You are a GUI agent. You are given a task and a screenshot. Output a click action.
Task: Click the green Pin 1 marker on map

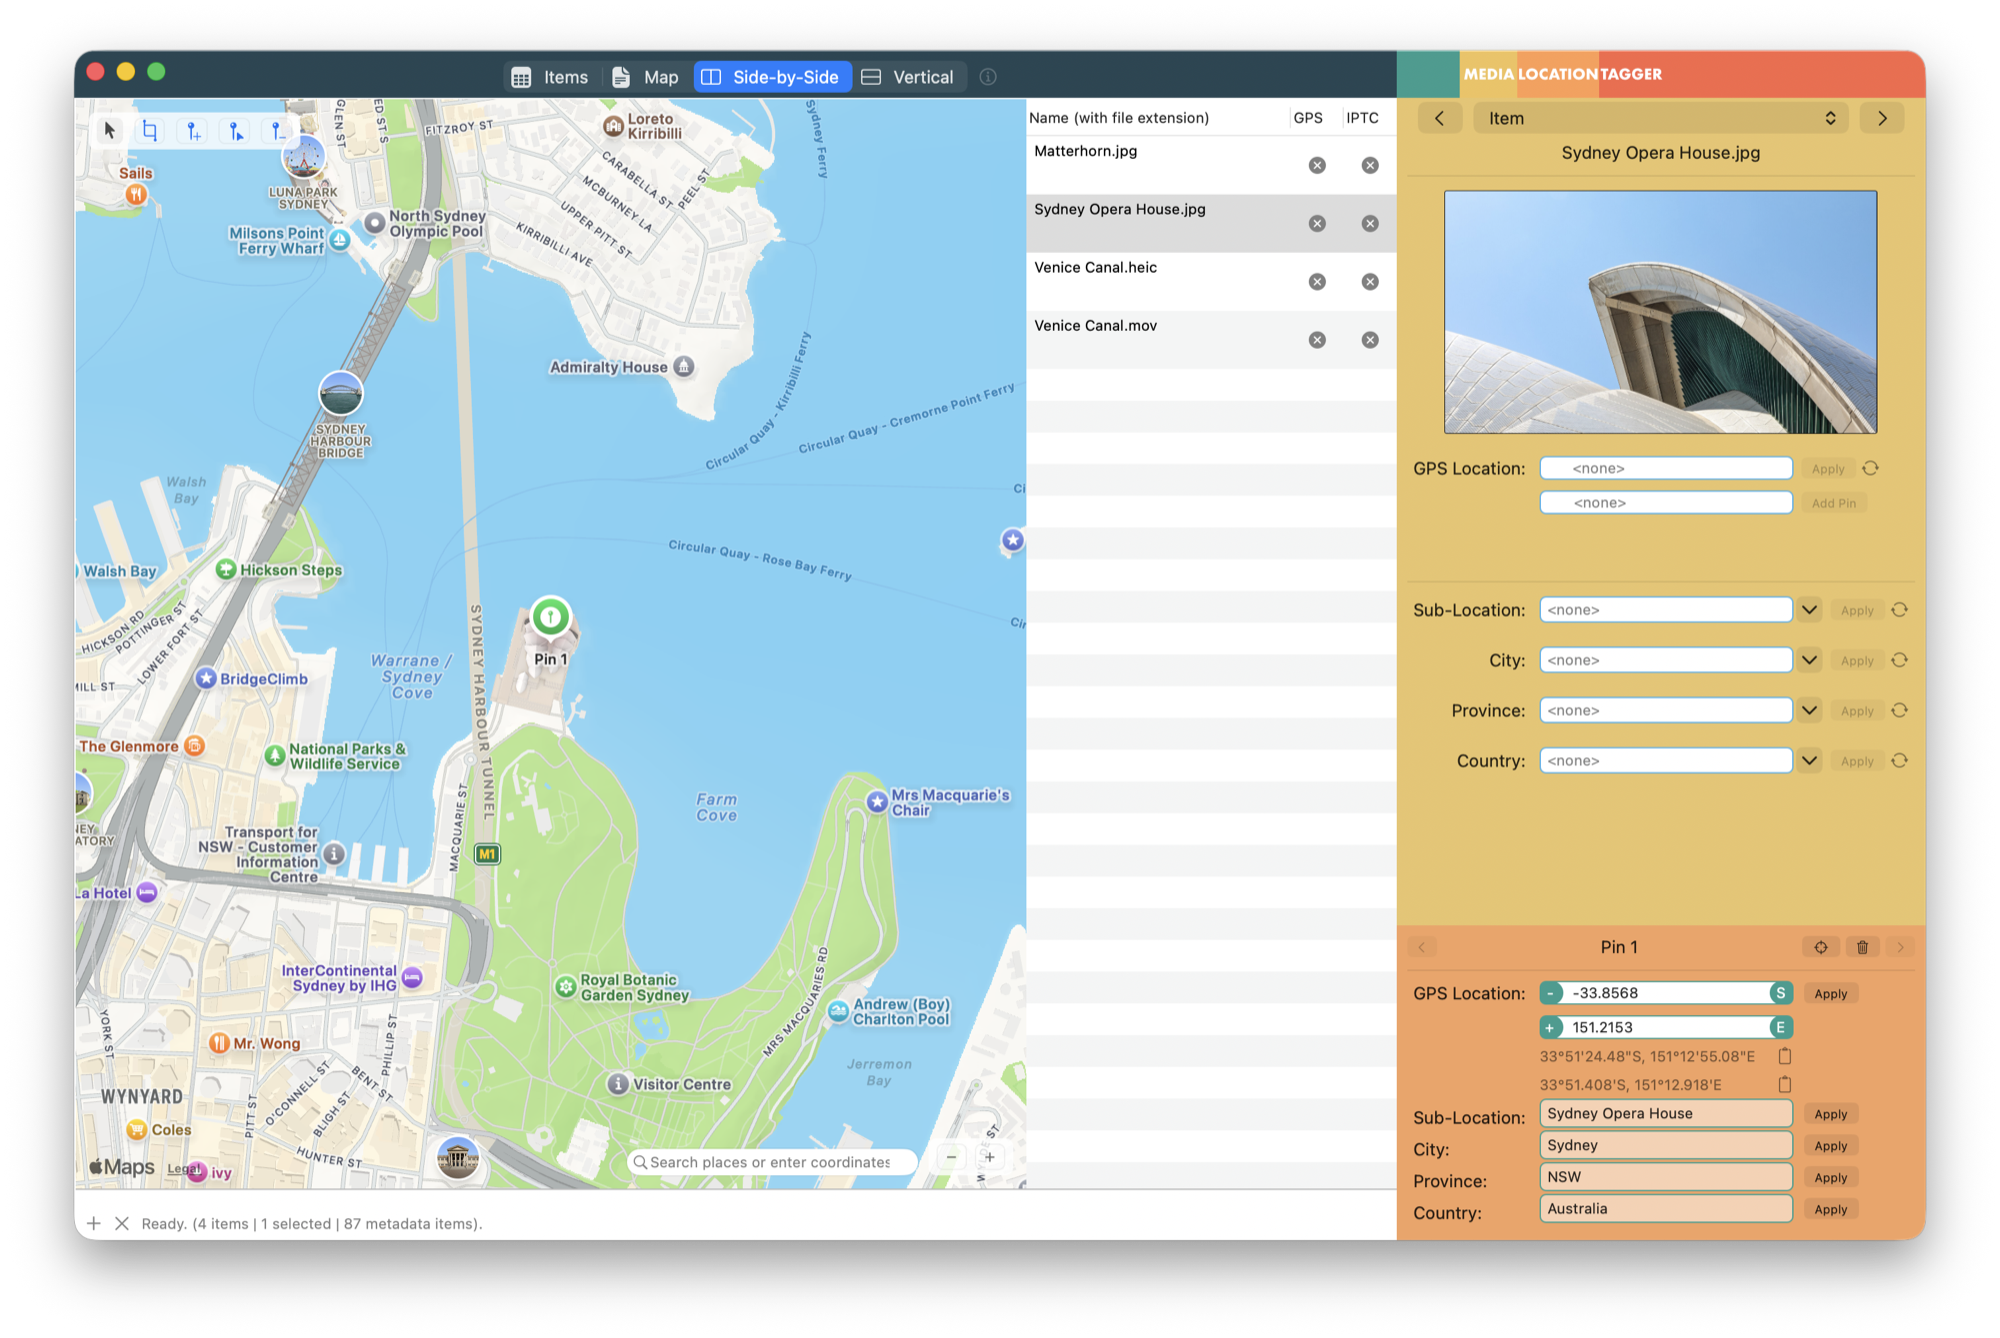tap(551, 617)
